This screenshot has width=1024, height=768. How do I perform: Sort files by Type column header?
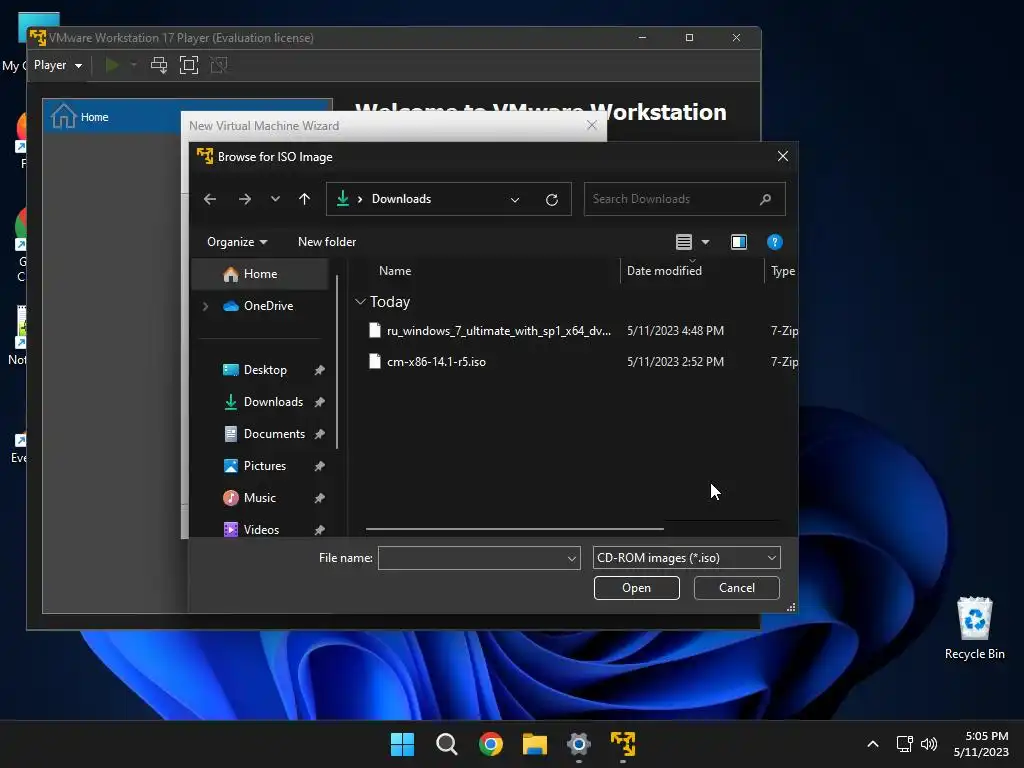[x=782, y=271]
